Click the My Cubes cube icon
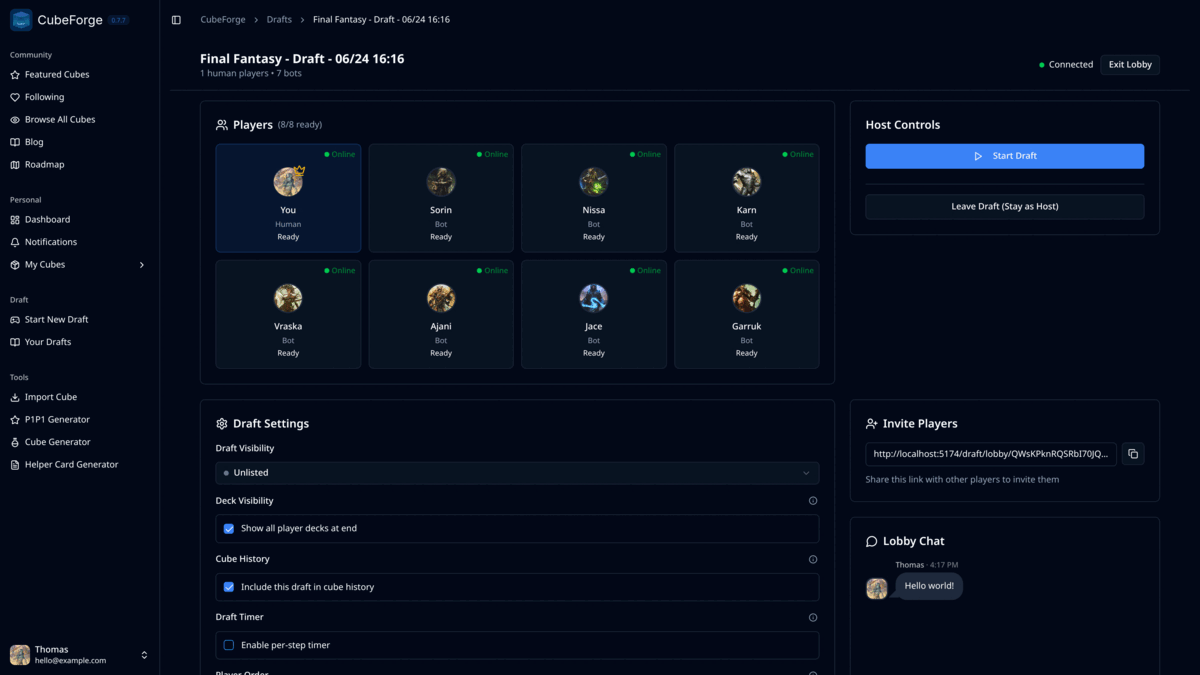This screenshot has height=675, width=1200. [15, 265]
